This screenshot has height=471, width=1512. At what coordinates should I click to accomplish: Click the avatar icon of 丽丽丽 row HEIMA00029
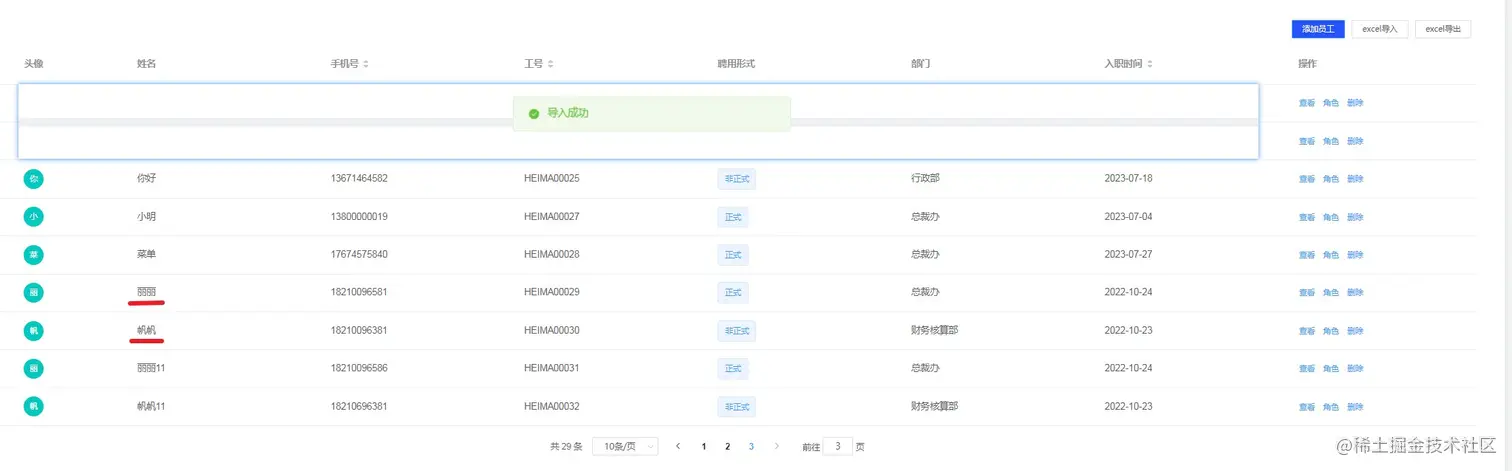pos(34,293)
